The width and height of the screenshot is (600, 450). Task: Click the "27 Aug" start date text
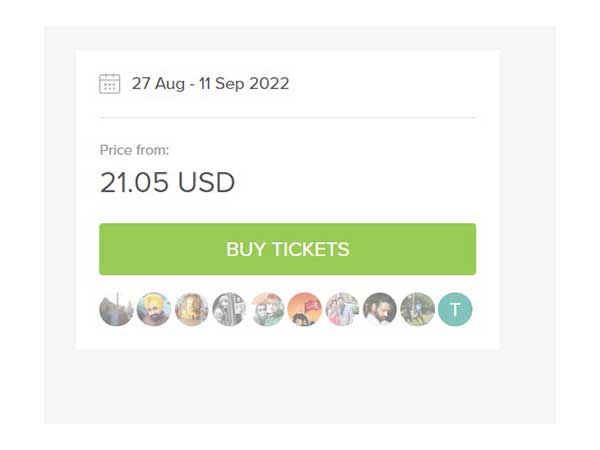(157, 84)
